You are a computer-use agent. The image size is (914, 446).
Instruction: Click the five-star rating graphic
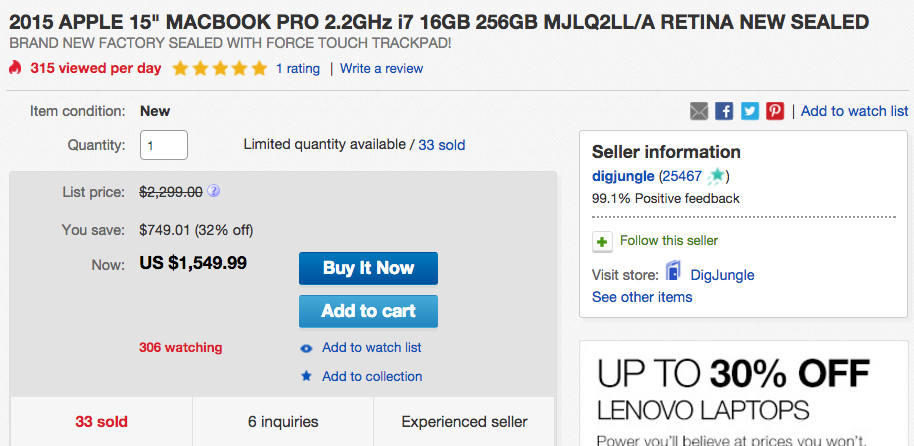[x=220, y=69]
